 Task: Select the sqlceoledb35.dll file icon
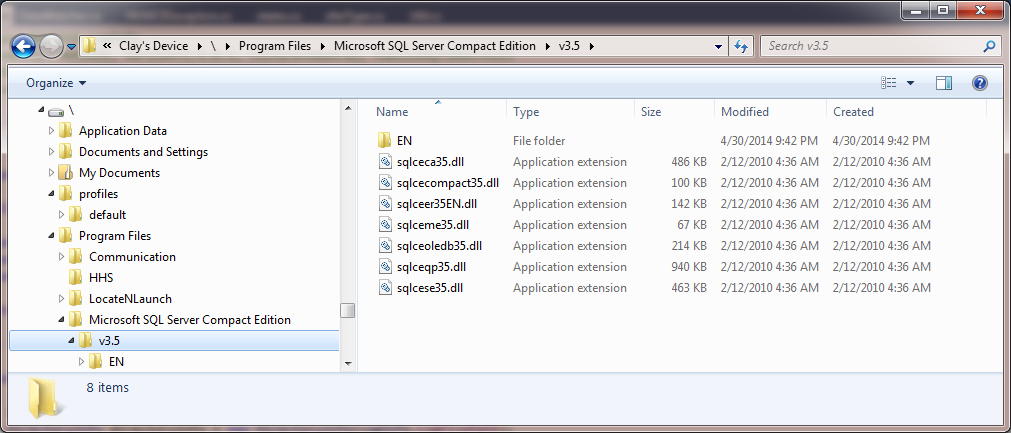385,246
